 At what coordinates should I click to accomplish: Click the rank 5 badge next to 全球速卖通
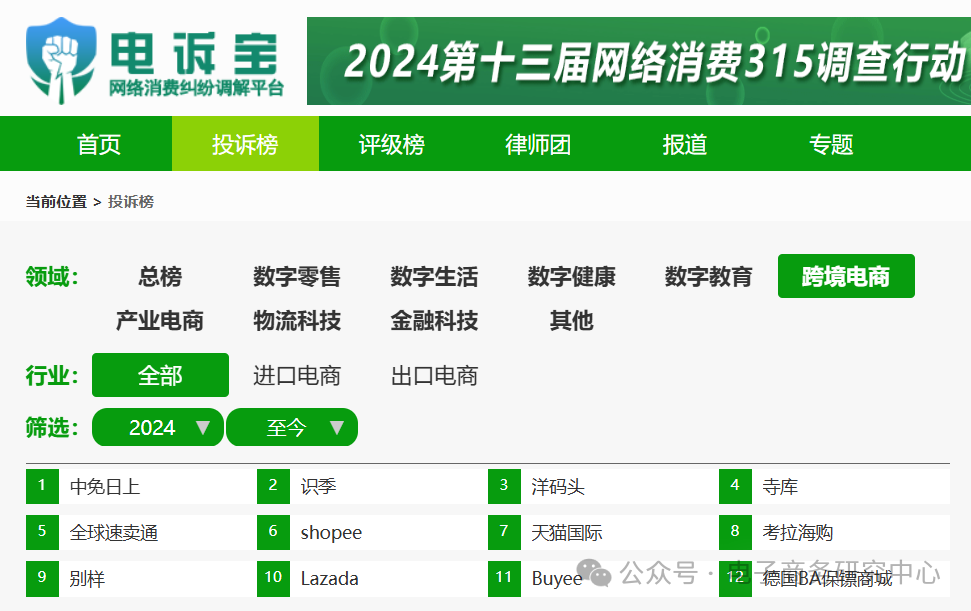pyautogui.click(x=42, y=532)
